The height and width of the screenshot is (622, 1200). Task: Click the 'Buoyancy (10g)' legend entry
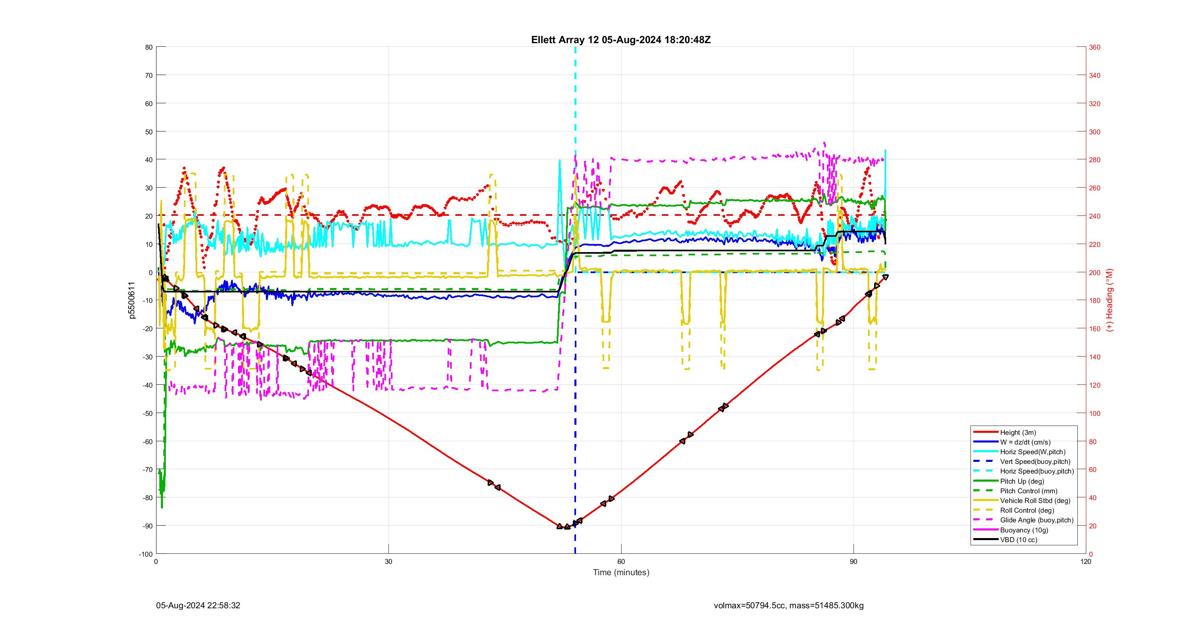pyautogui.click(x=1027, y=529)
